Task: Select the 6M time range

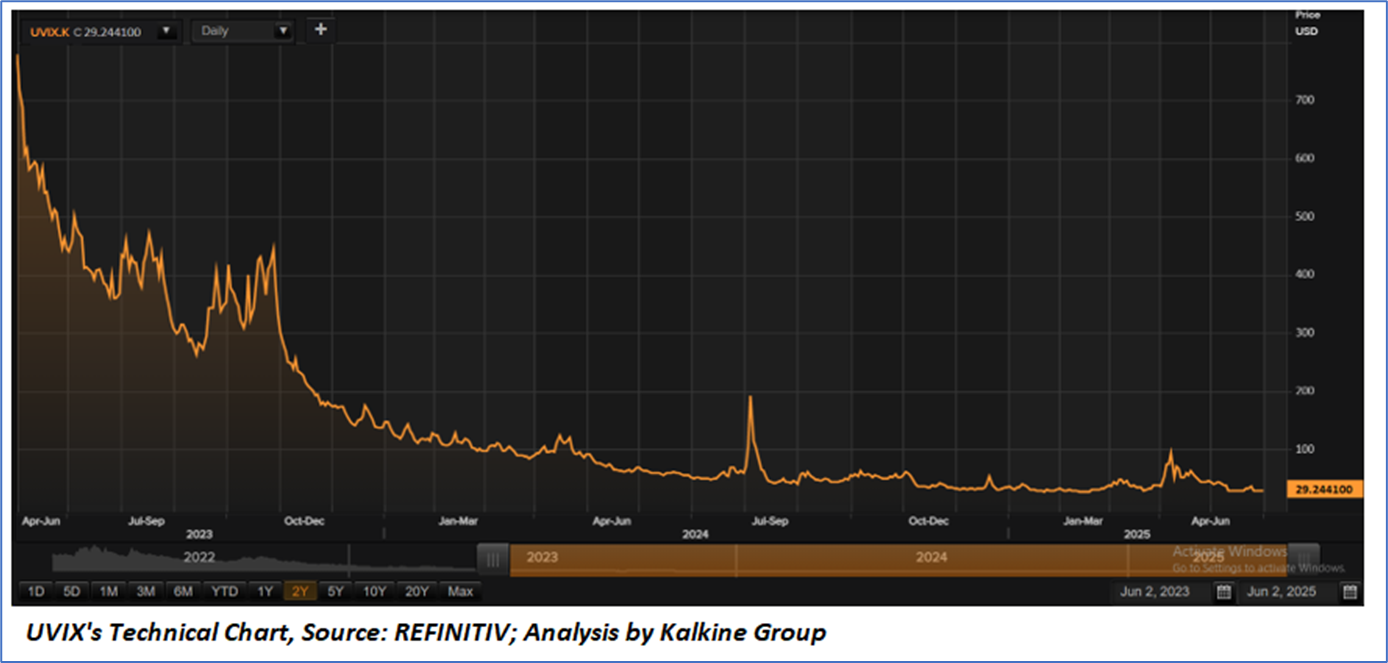Action: [183, 592]
